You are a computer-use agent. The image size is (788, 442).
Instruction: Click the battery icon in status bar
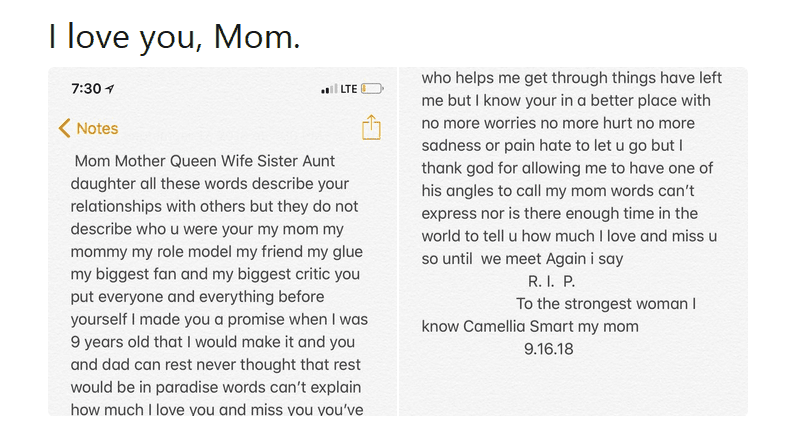tap(372, 89)
